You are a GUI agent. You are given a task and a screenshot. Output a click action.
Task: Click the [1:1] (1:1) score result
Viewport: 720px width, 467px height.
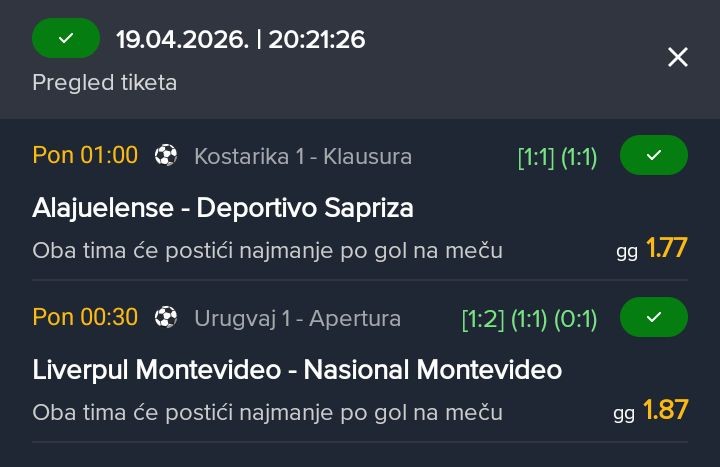(x=557, y=157)
